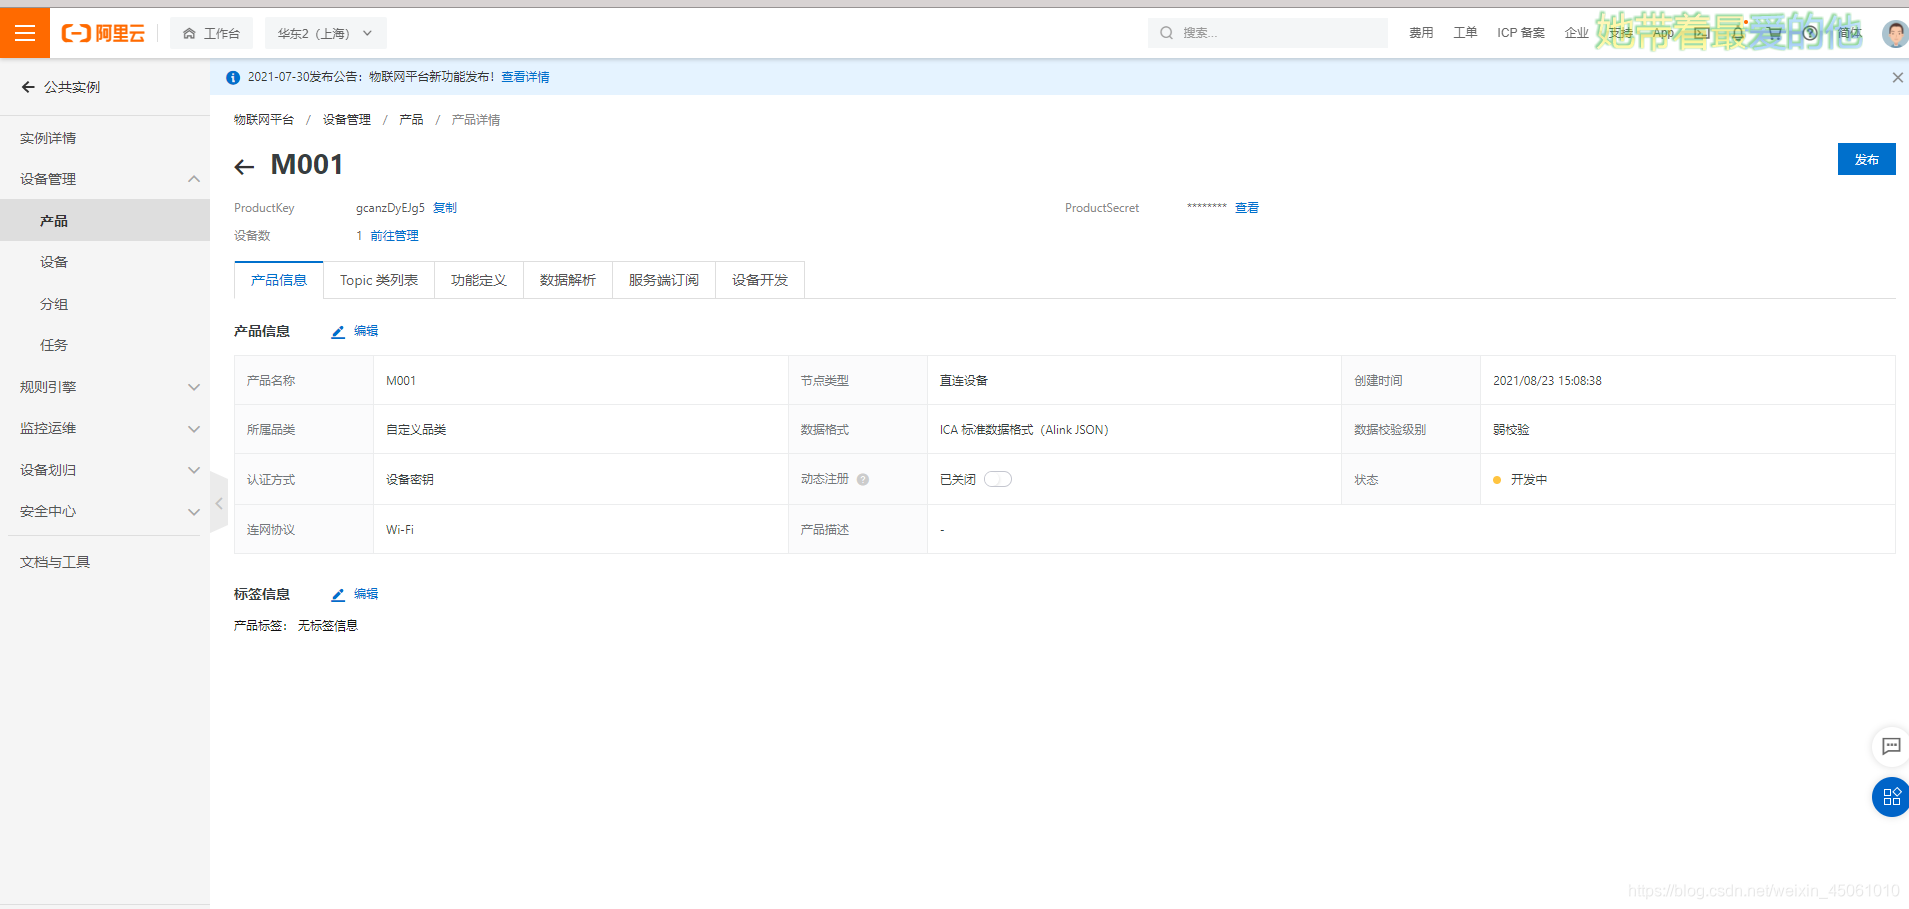Click the edit pencil beside 产品信息
Screen dimensions: 1909x909
click(338, 331)
